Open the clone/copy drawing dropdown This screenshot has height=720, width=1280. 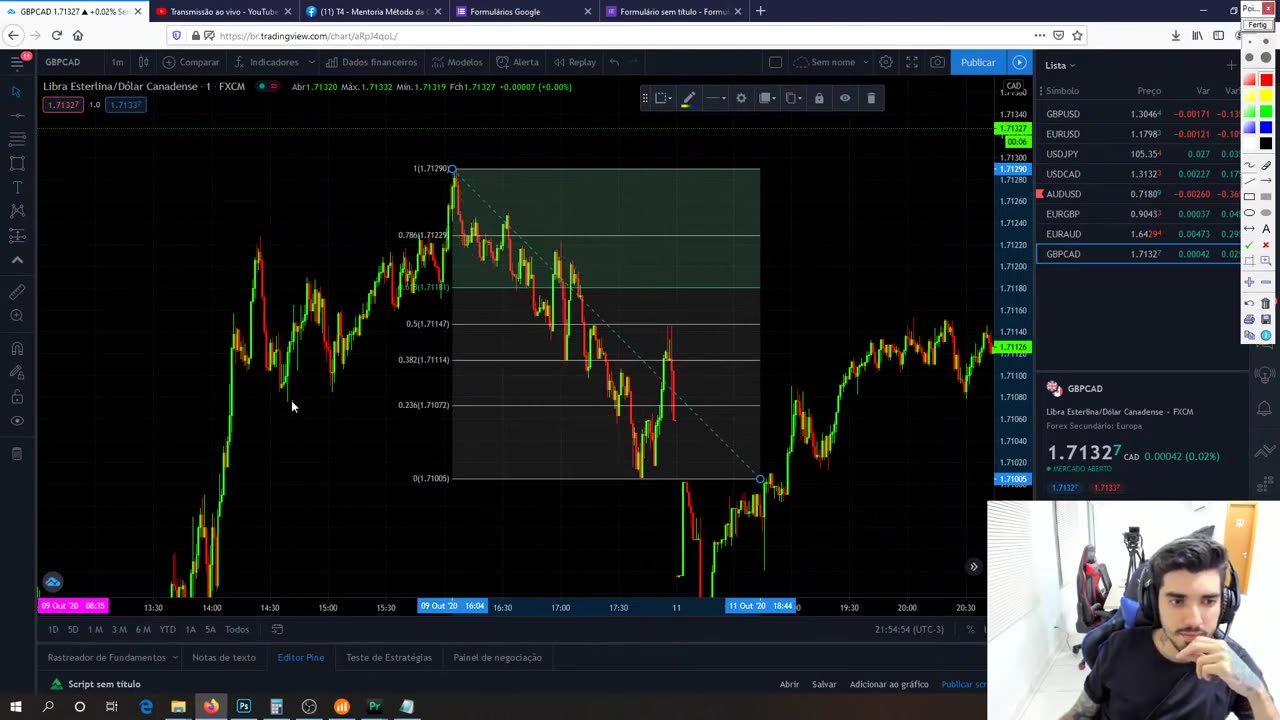[793, 98]
